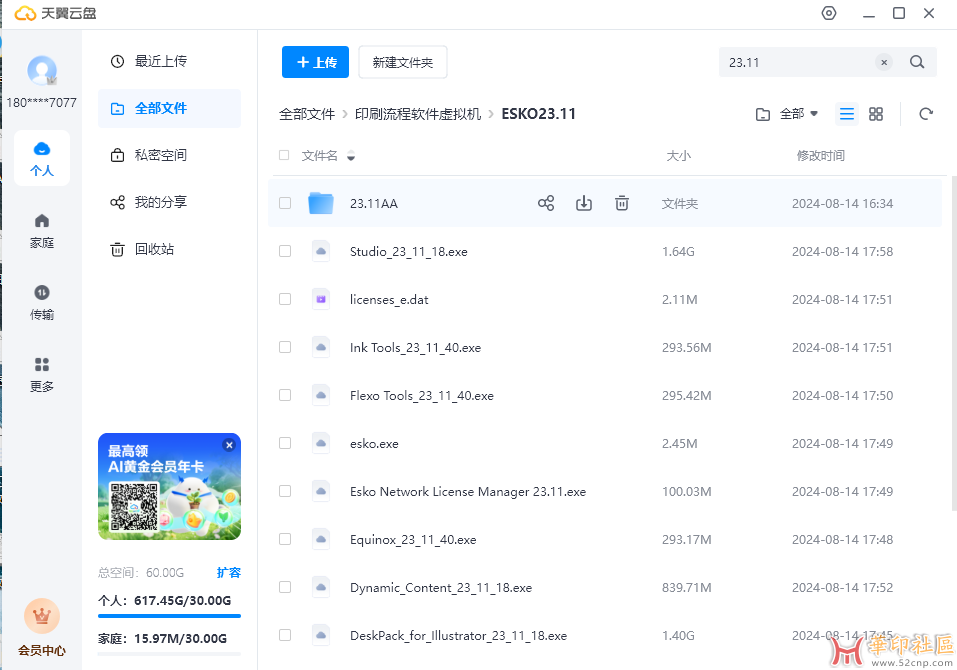Click the search magnifier icon
Screen dimensions: 957x670
(917, 62)
